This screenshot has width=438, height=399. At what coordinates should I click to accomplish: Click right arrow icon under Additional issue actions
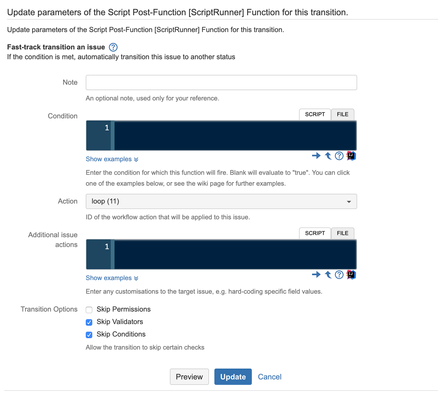click(316, 274)
